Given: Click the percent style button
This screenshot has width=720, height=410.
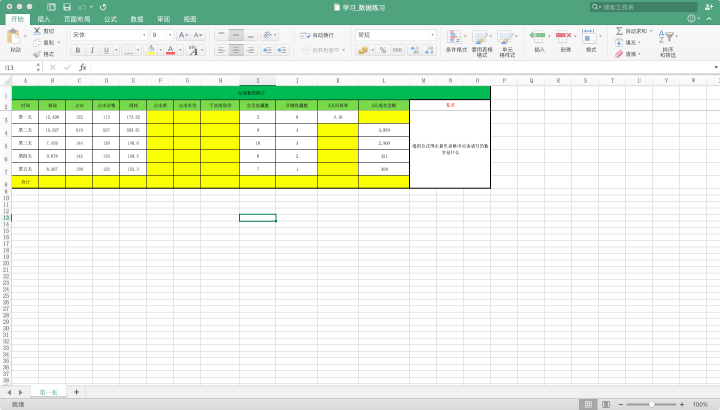Looking at the screenshot, I should [x=381, y=49].
